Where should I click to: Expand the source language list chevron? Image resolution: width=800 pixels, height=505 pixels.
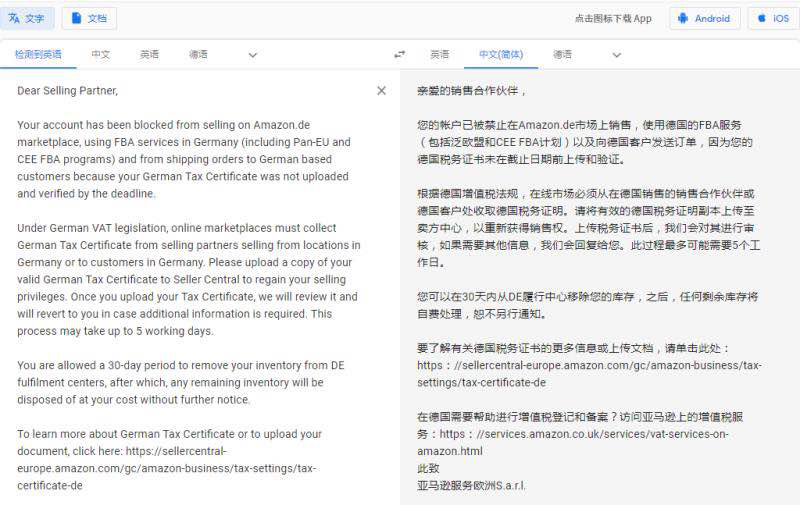(252, 55)
